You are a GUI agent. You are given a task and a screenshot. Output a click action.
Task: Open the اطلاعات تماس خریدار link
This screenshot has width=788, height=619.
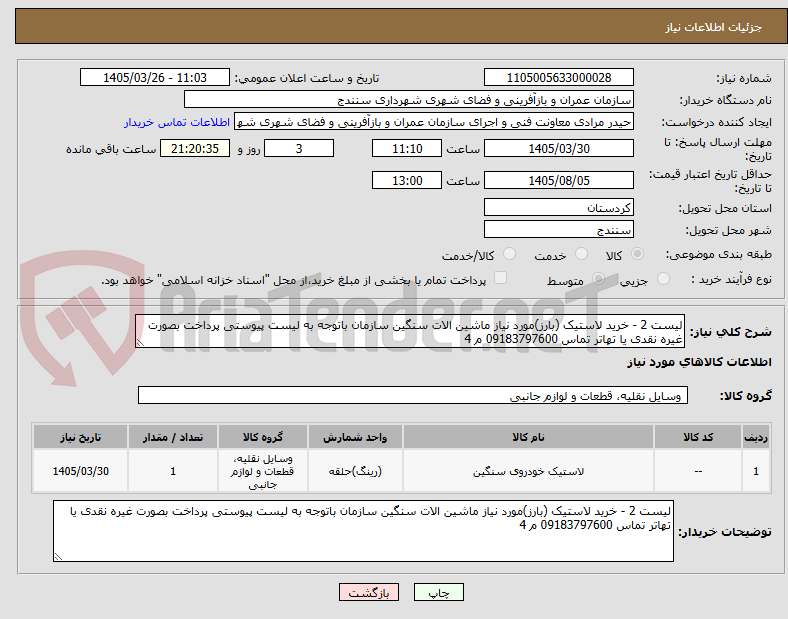(177, 122)
